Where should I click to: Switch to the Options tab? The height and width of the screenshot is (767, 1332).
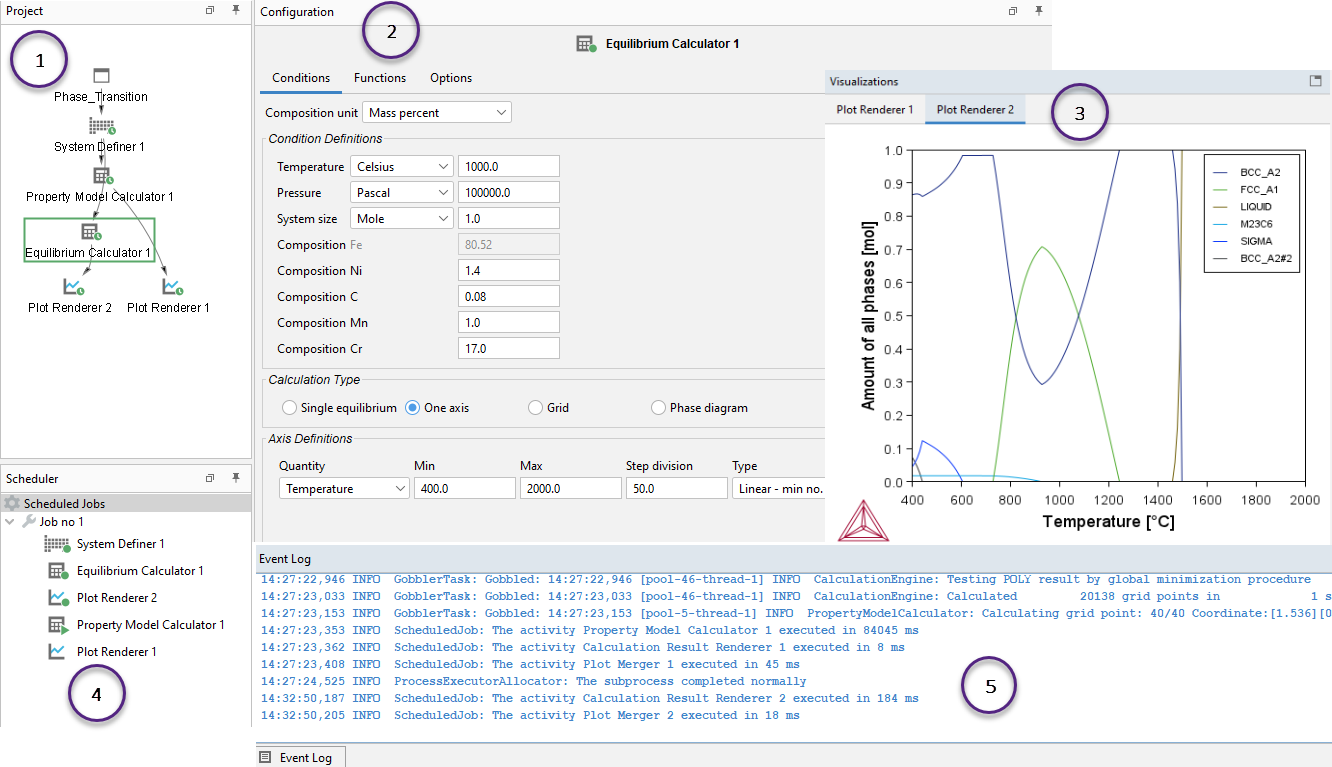[451, 78]
